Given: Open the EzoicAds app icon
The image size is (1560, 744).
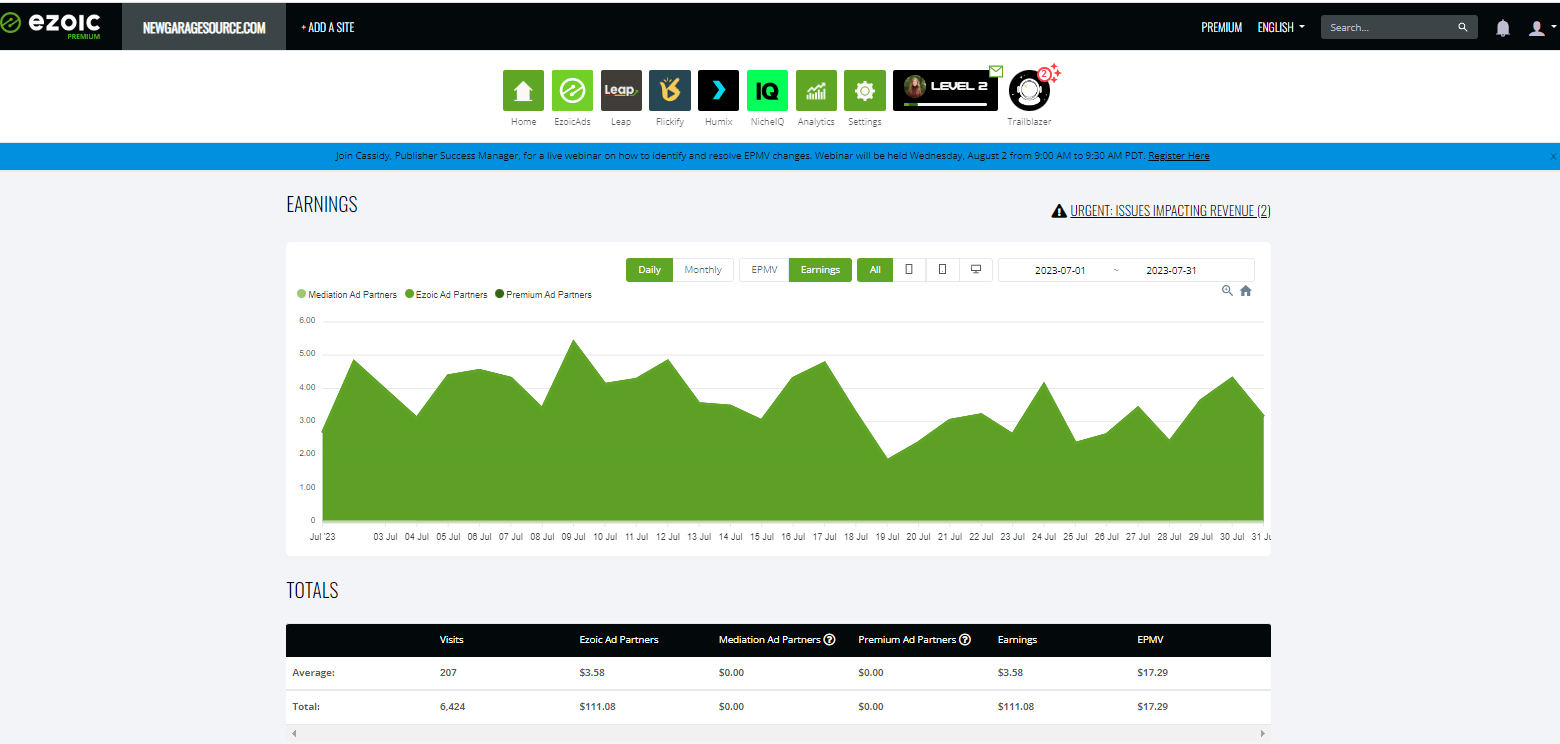Looking at the screenshot, I should pyautogui.click(x=572, y=90).
